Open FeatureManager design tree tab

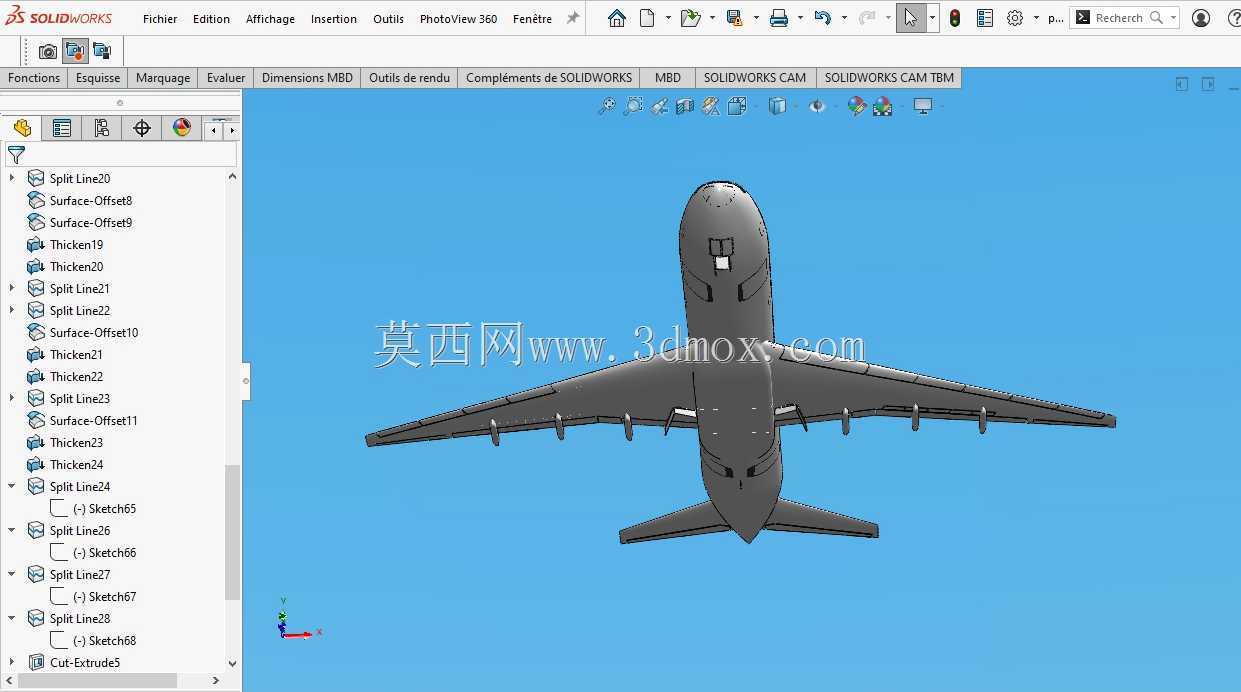(x=22, y=128)
